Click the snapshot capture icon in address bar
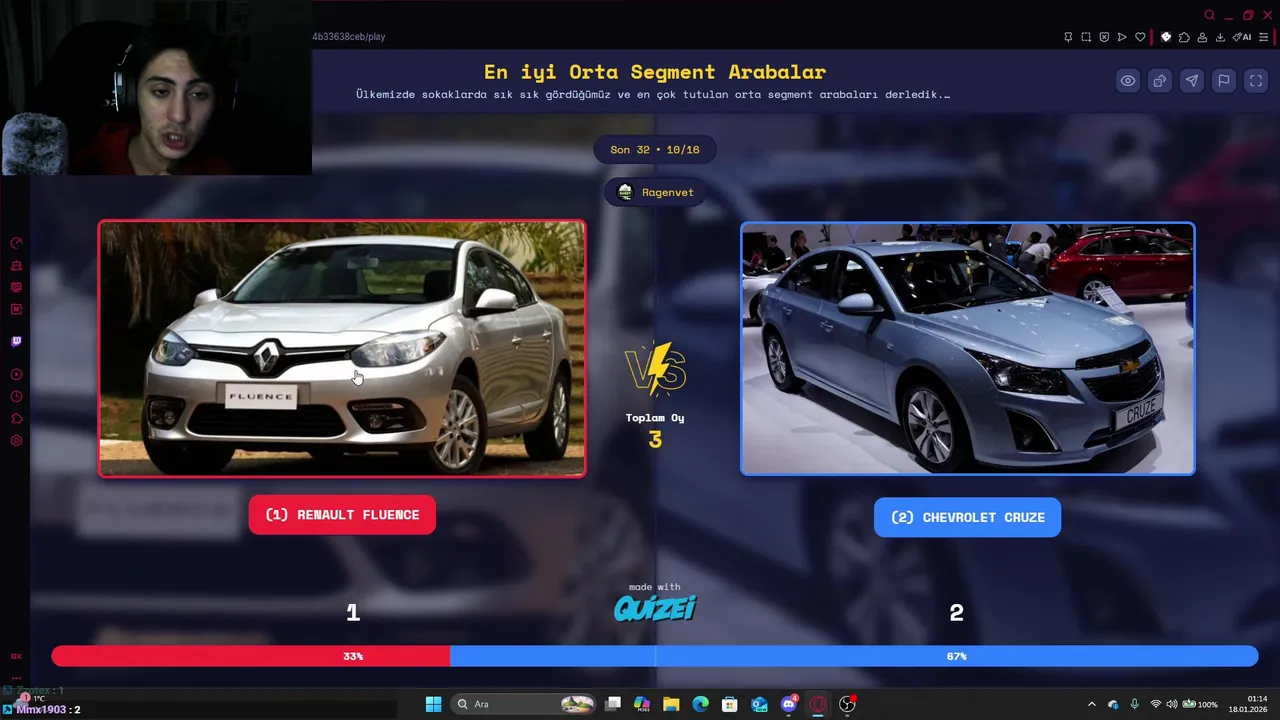 pyautogui.click(x=1086, y=37)
